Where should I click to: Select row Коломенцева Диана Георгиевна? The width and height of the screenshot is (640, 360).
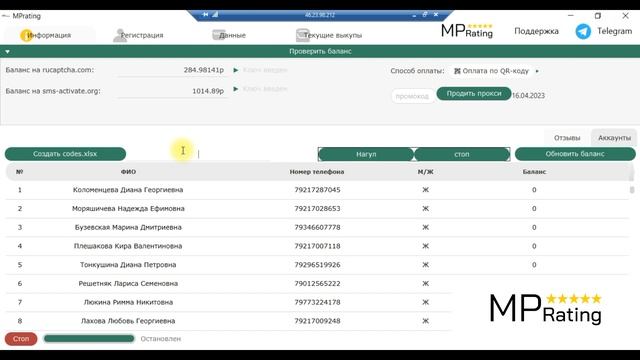317,190
